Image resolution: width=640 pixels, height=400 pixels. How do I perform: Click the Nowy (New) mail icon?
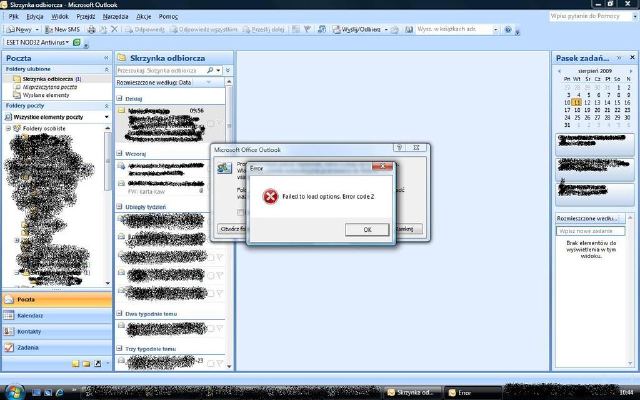coord(20,30)
